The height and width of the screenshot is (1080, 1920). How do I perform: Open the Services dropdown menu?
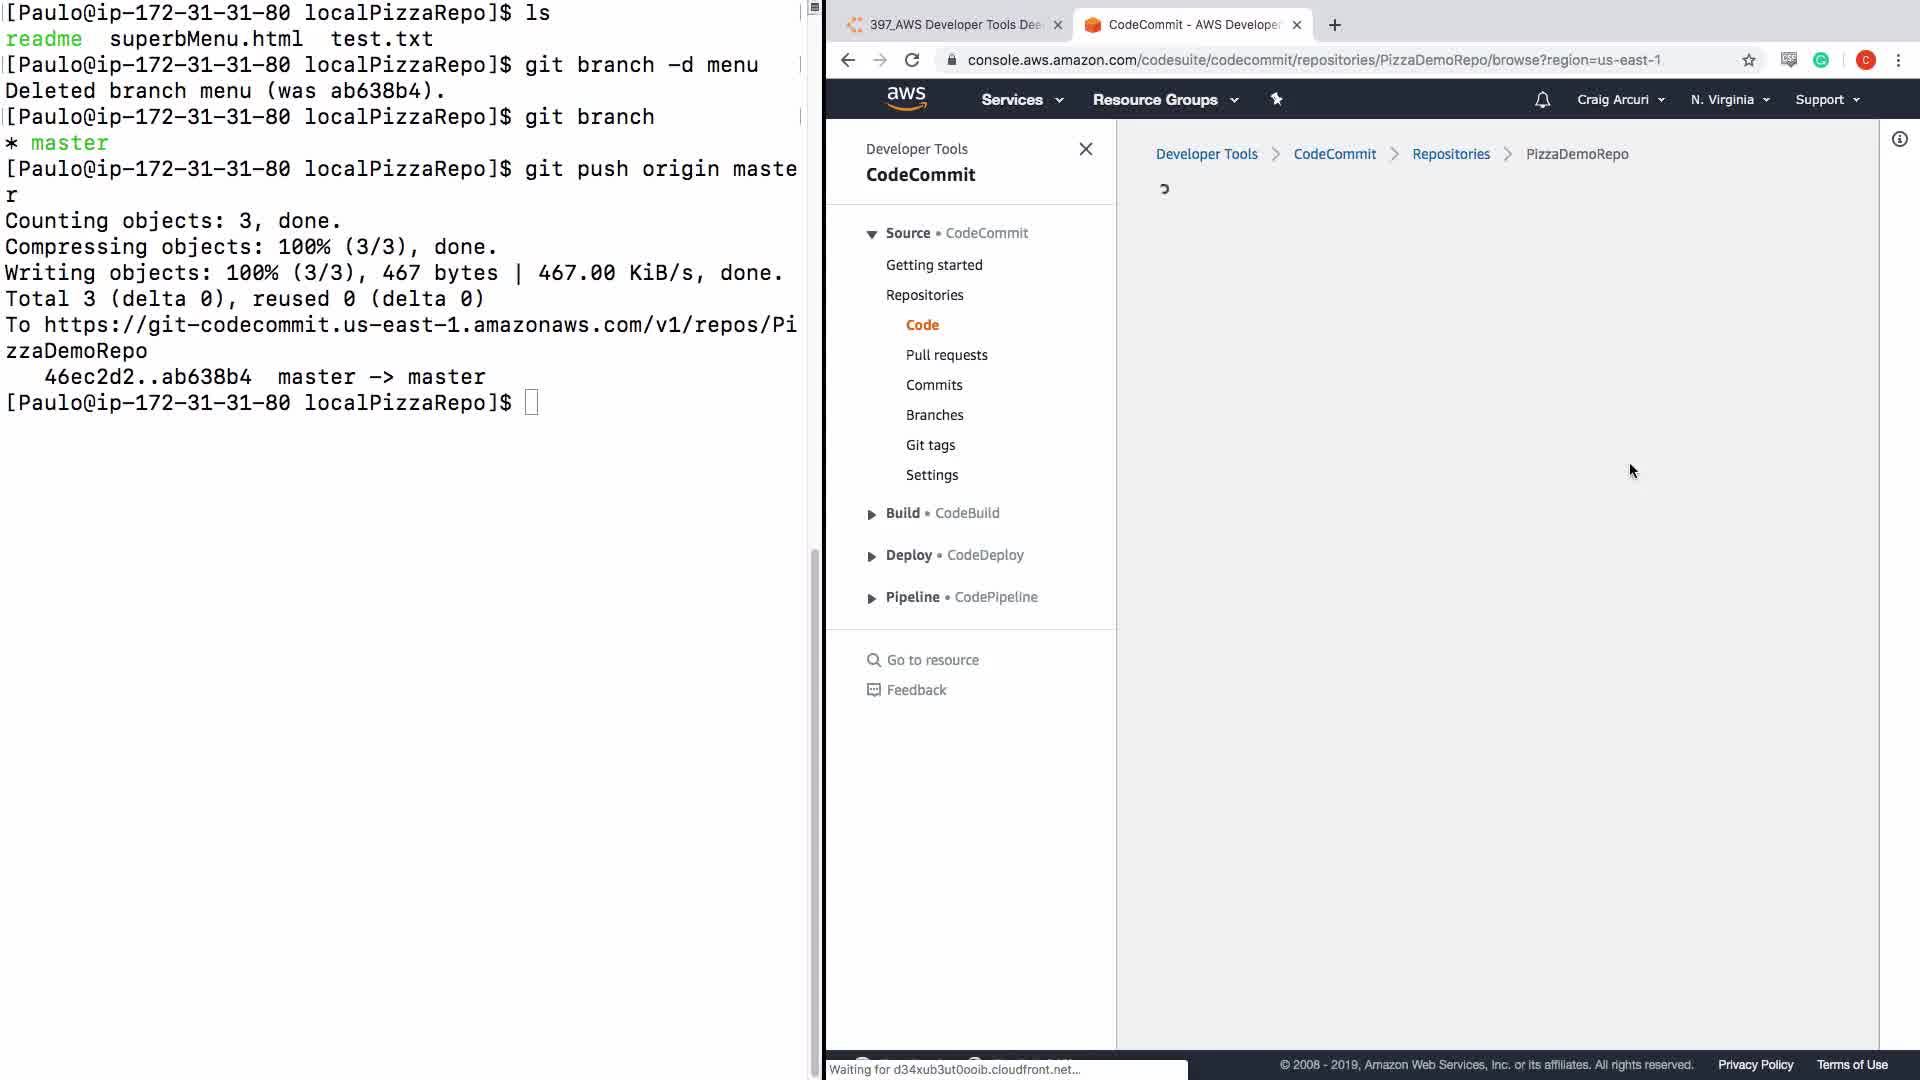(1021, 100)
